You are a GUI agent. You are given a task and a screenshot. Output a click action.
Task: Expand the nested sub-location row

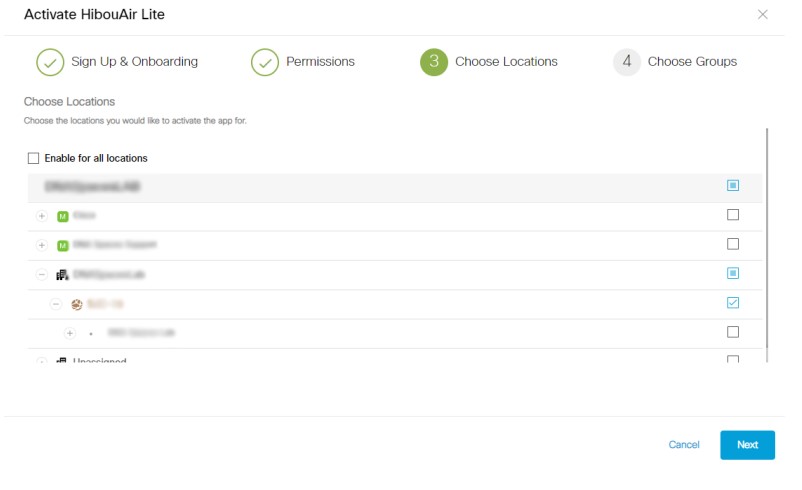click(70, 333)
